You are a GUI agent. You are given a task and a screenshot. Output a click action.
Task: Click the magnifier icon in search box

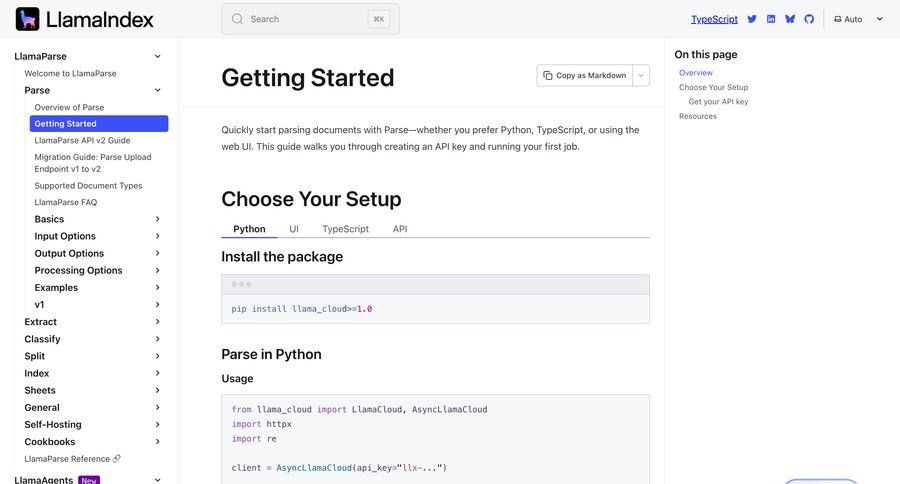point(237,19)
